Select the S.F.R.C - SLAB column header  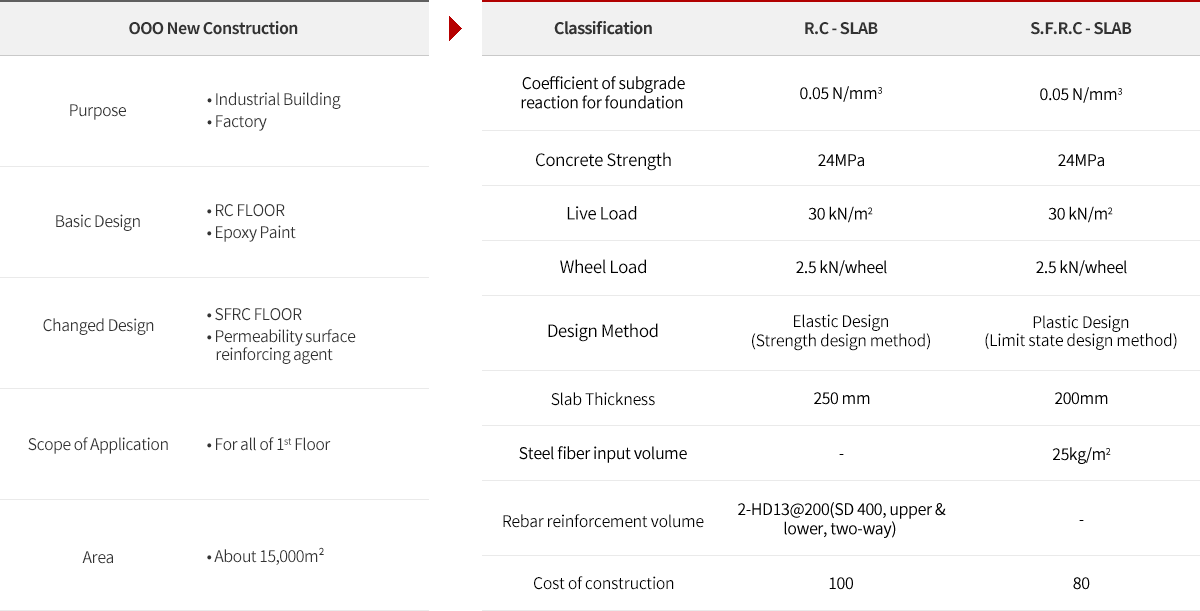(1081, 28)
